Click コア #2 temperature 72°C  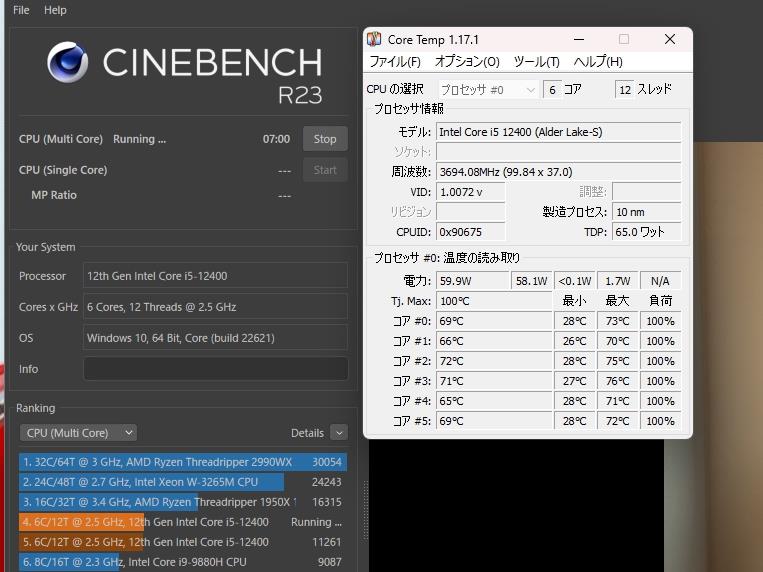point(494,361)
